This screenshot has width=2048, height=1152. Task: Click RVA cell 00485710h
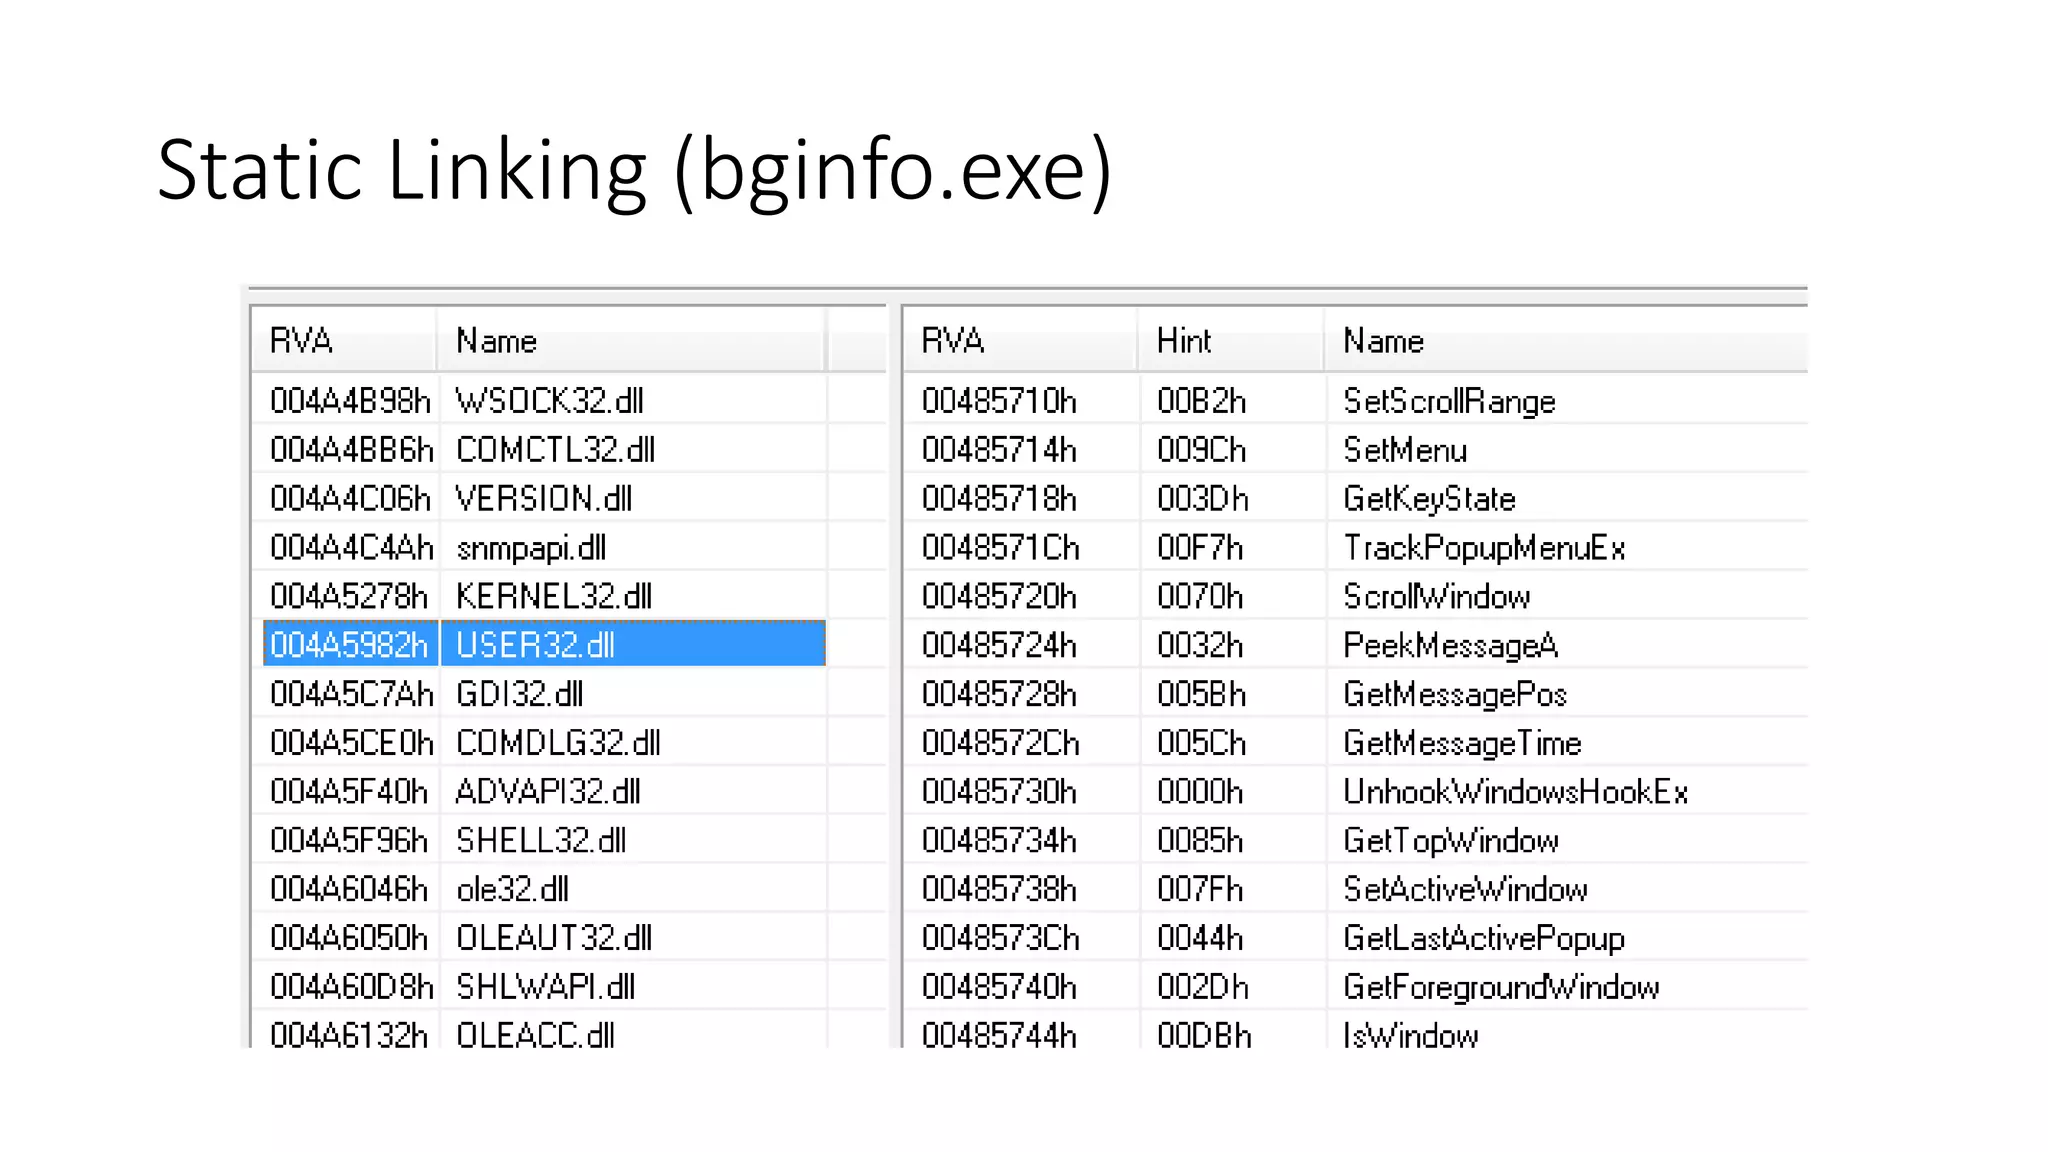tap(999, 401)
